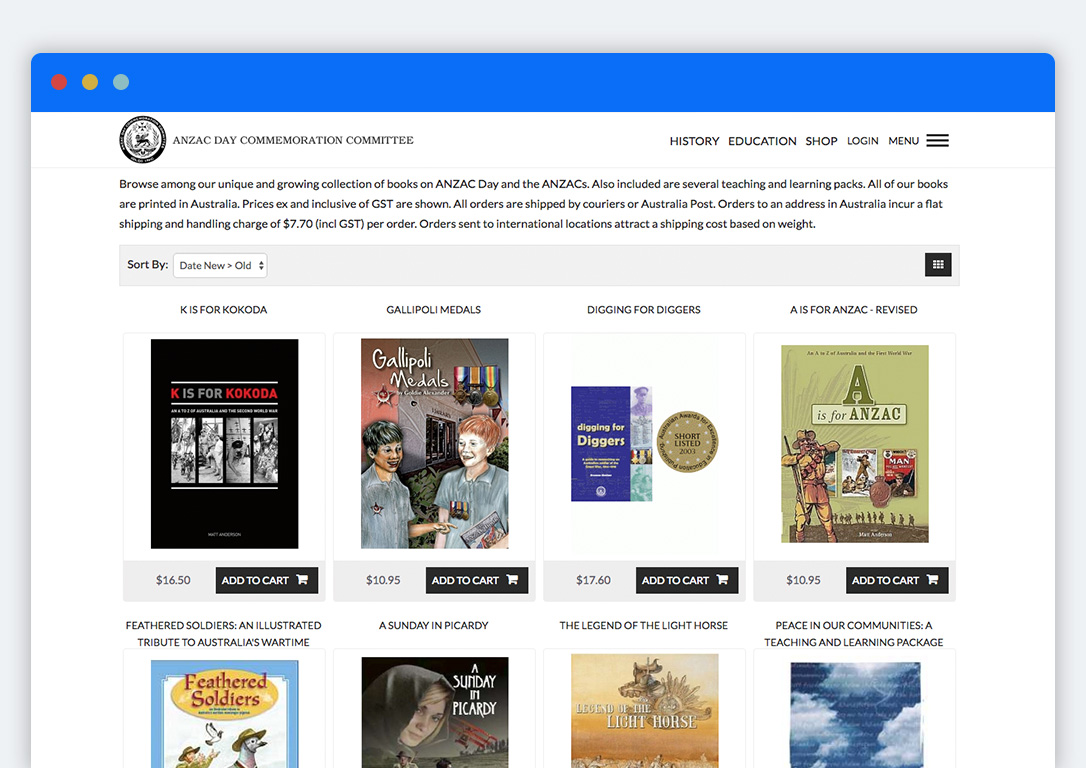Viewport: 1086px width, 768px height.
Task: Open K IS FOR KOKODA title link
Action: 224,310
